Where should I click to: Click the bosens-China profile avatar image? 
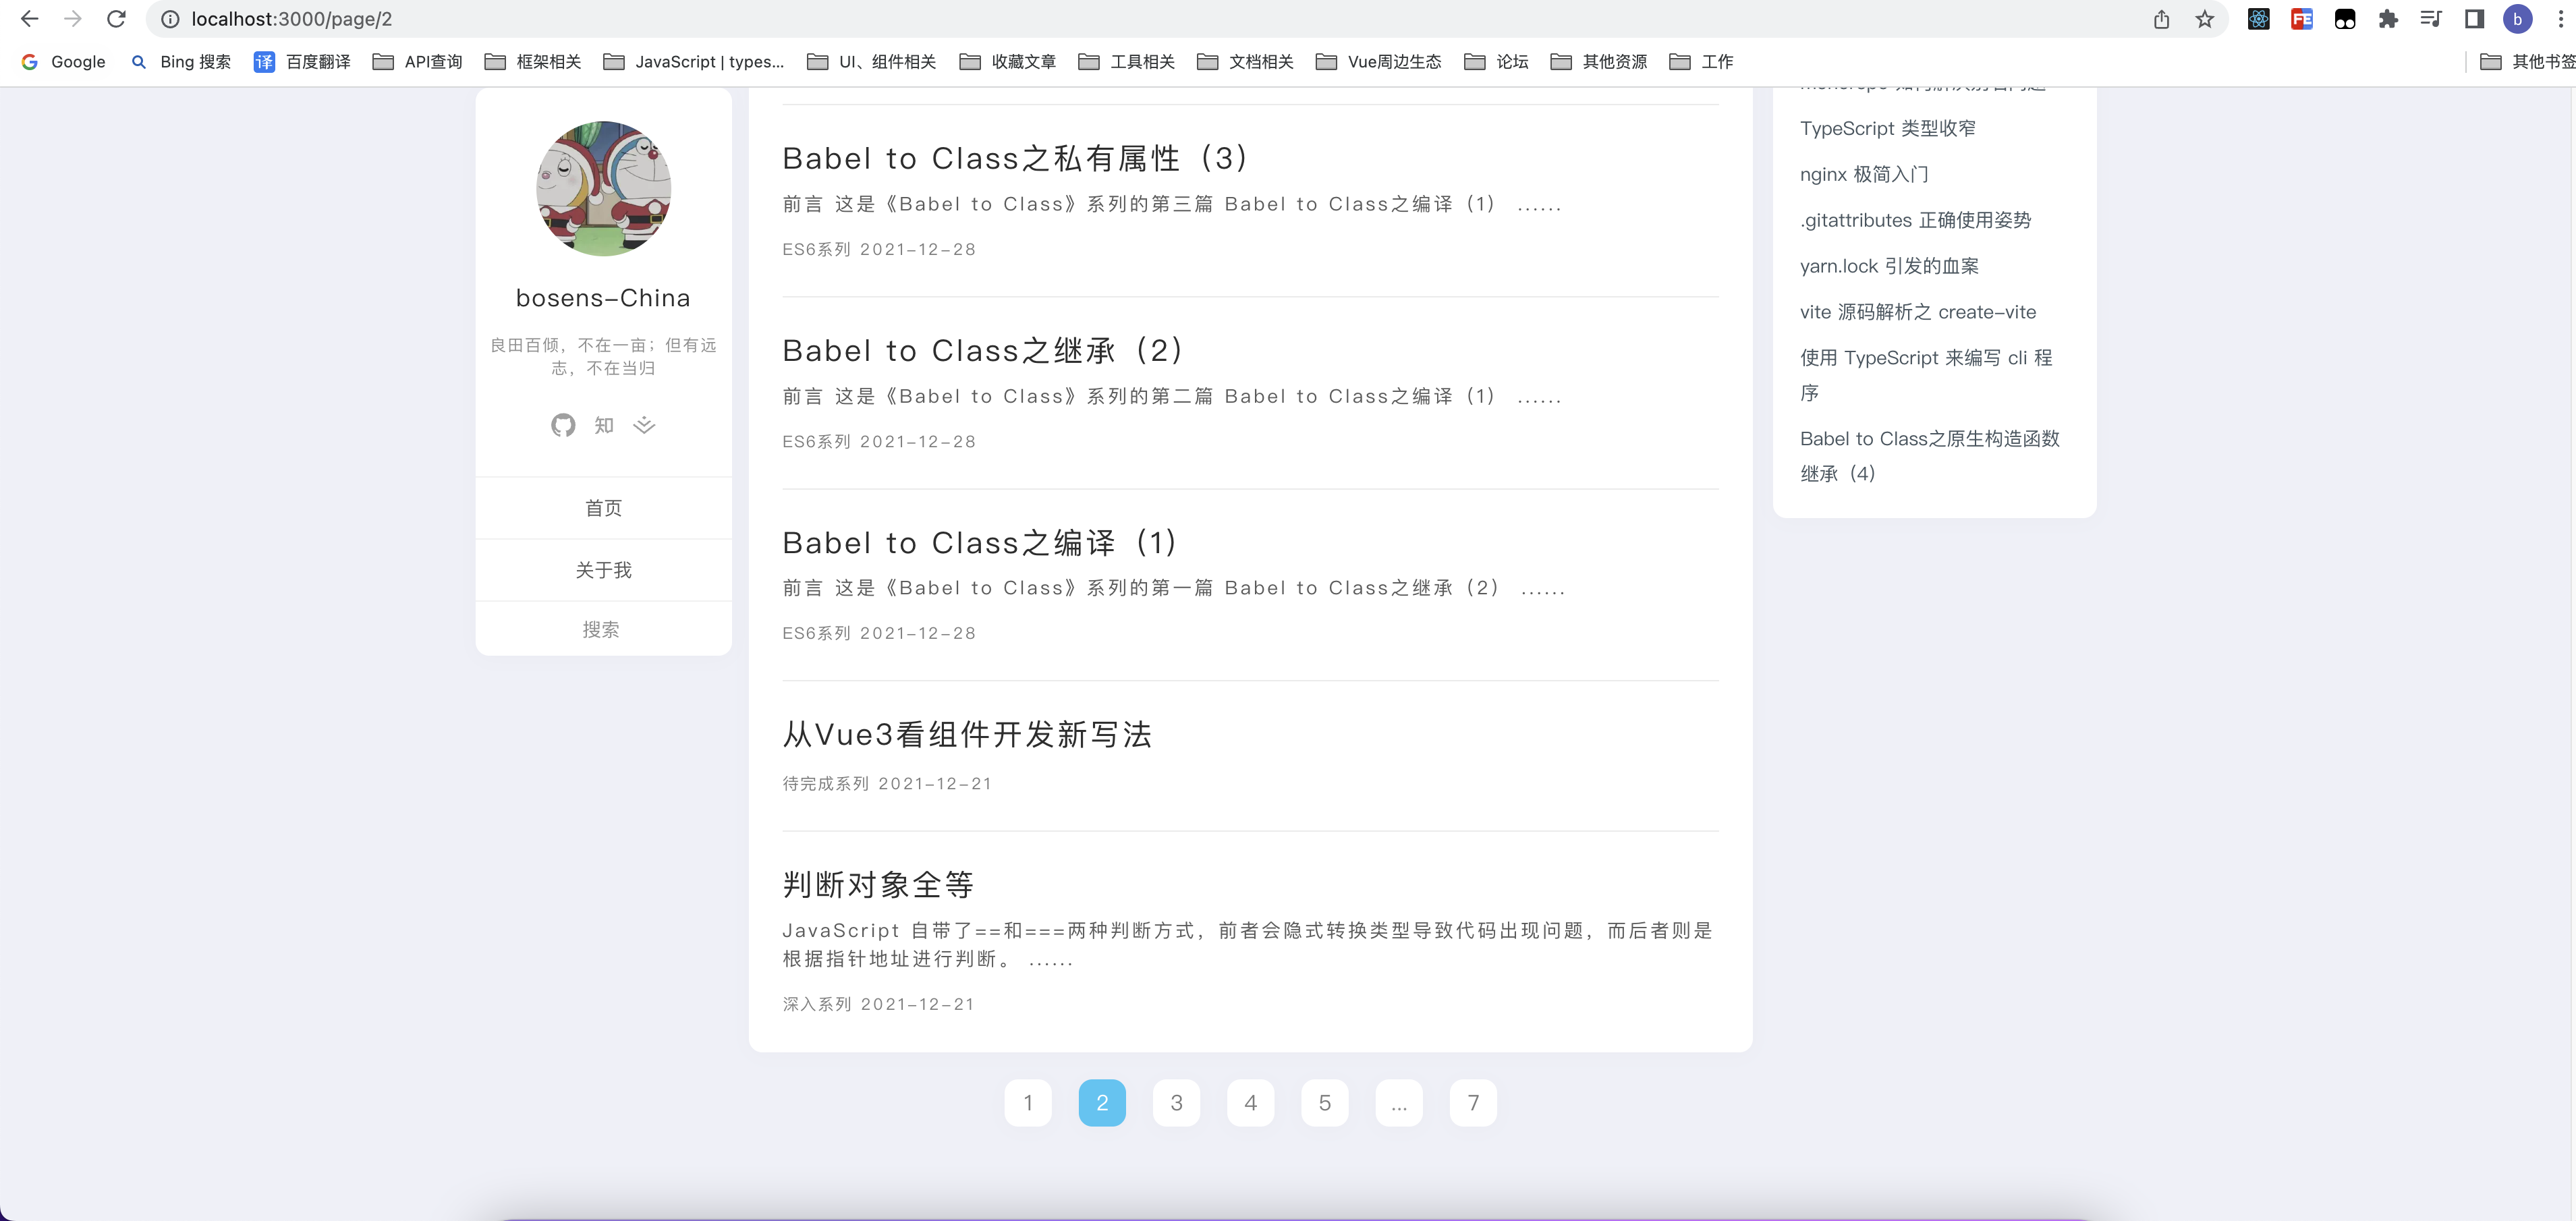pos(603,188)
